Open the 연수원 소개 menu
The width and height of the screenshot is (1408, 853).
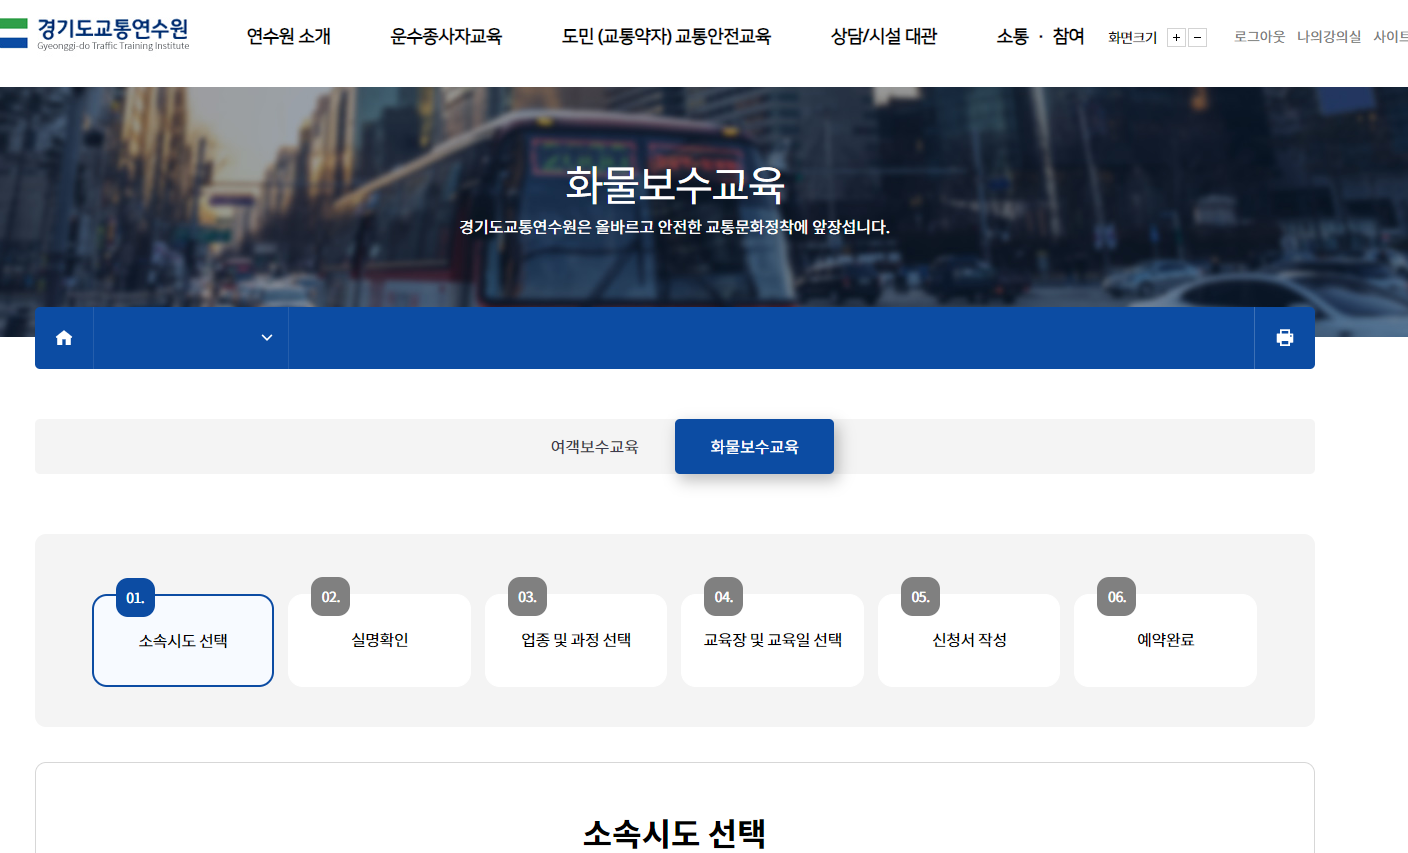288,35
